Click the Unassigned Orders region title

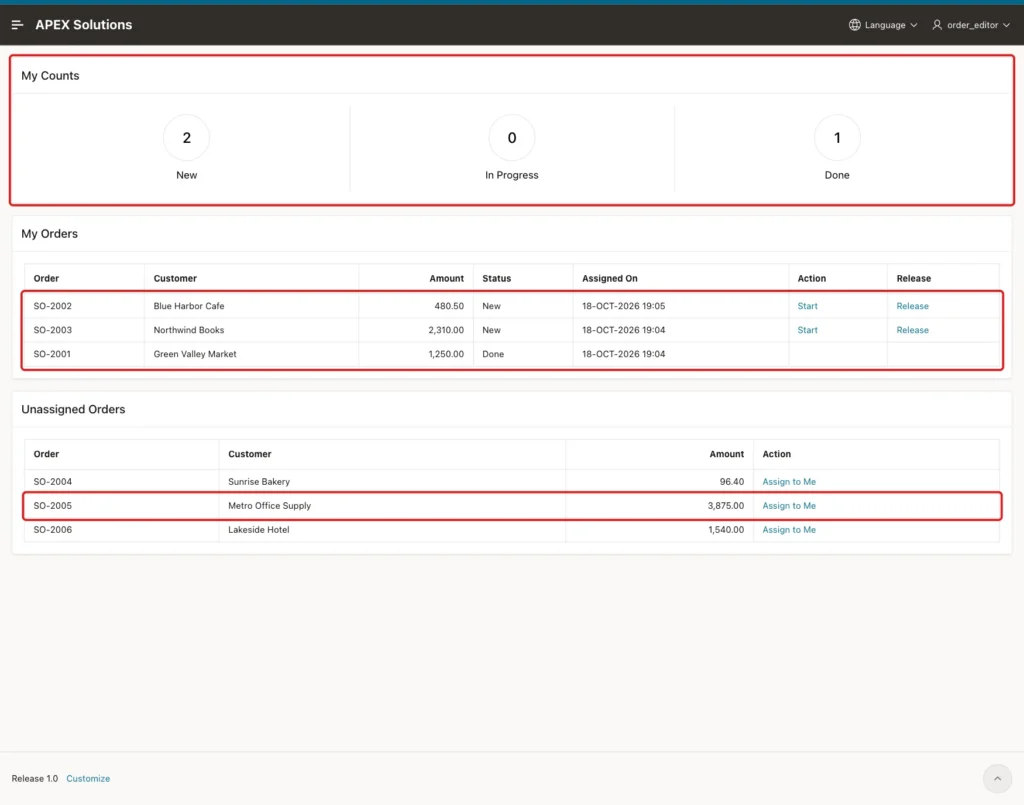tap(73, 409)
